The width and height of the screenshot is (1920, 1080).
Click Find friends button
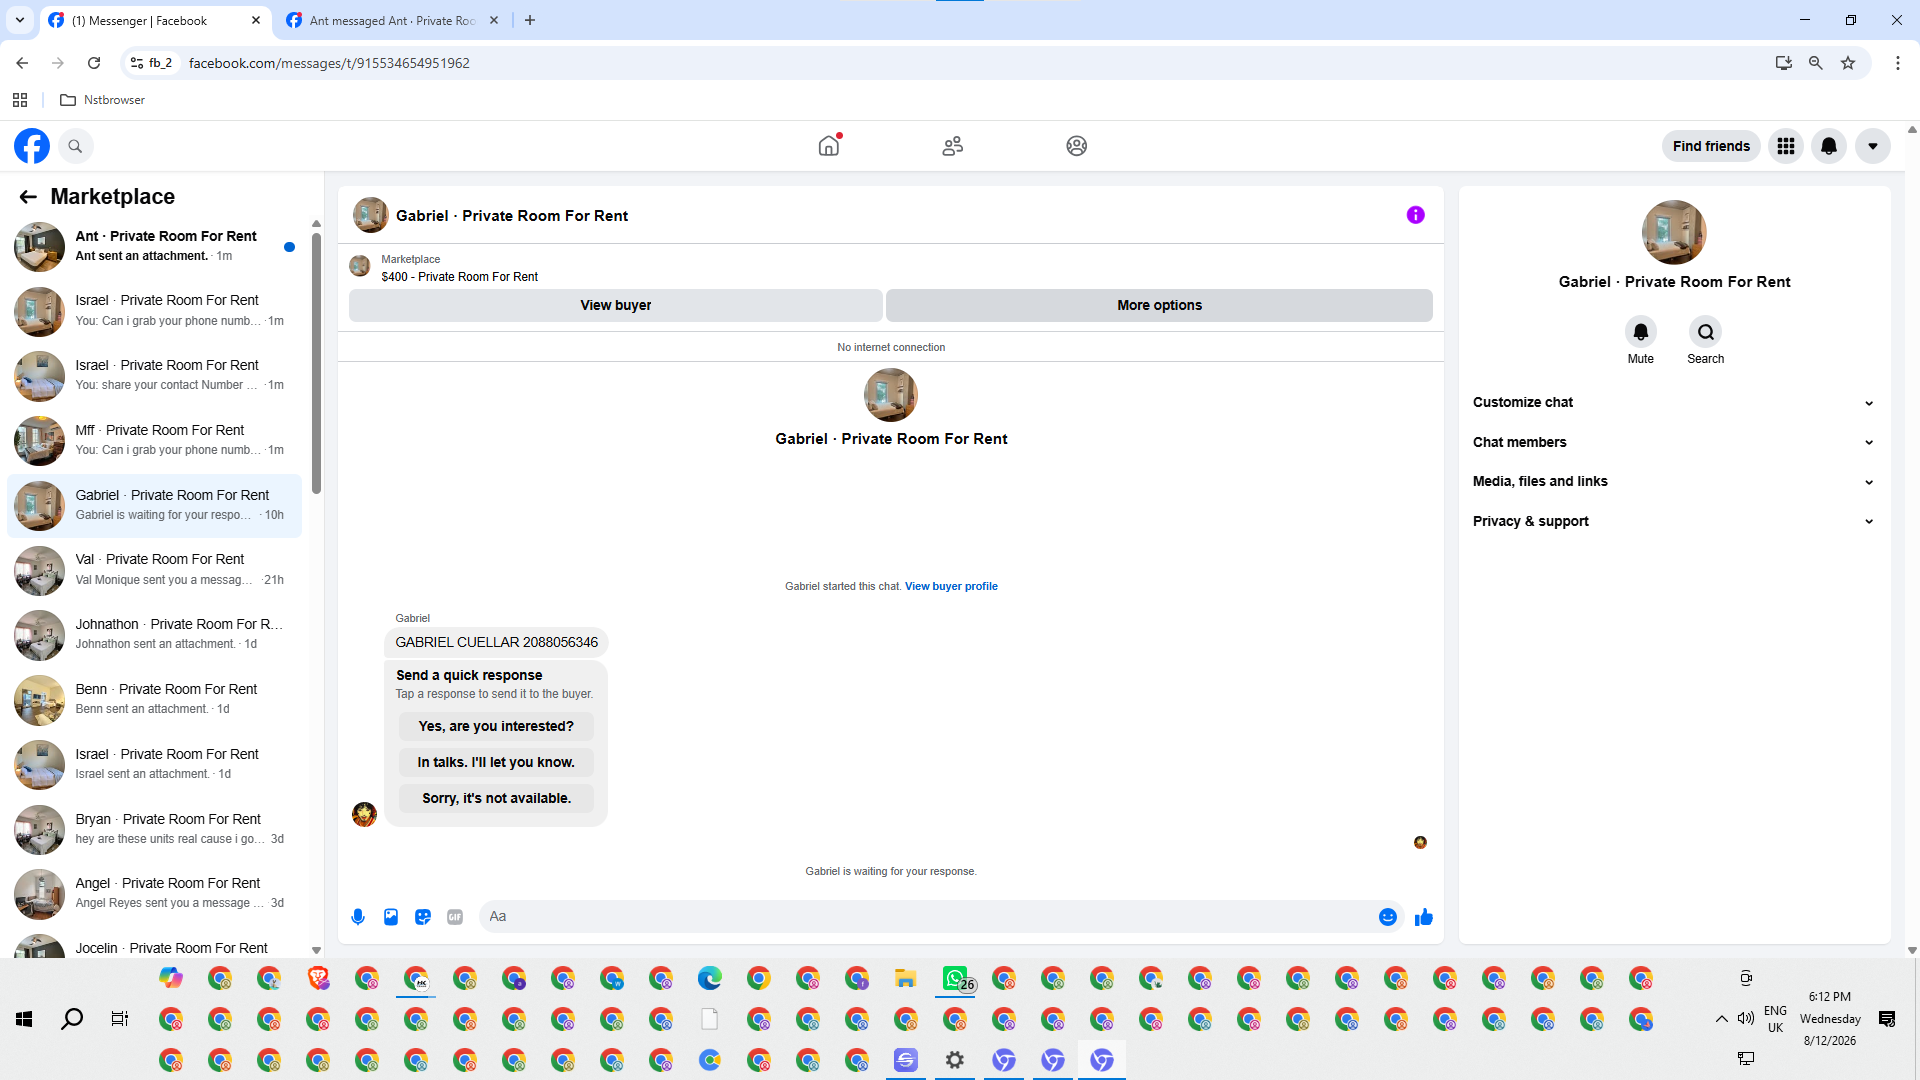coord(1711,146)
